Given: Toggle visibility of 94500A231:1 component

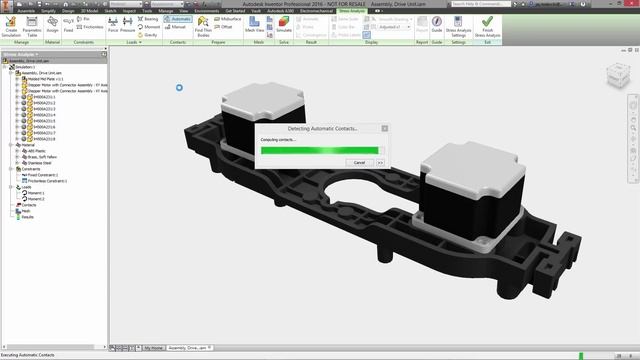Looking at the screenshot, I should (x=24, y=97).
